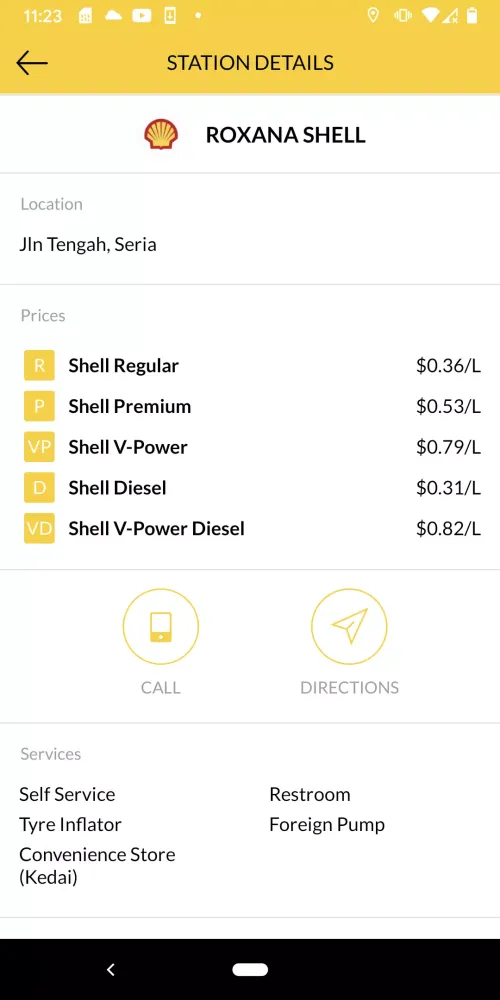This screenshot has height=1000, width=500.
Task: Tap the Self Service entry
Action: pyautogui.click(x=67, y=795)
